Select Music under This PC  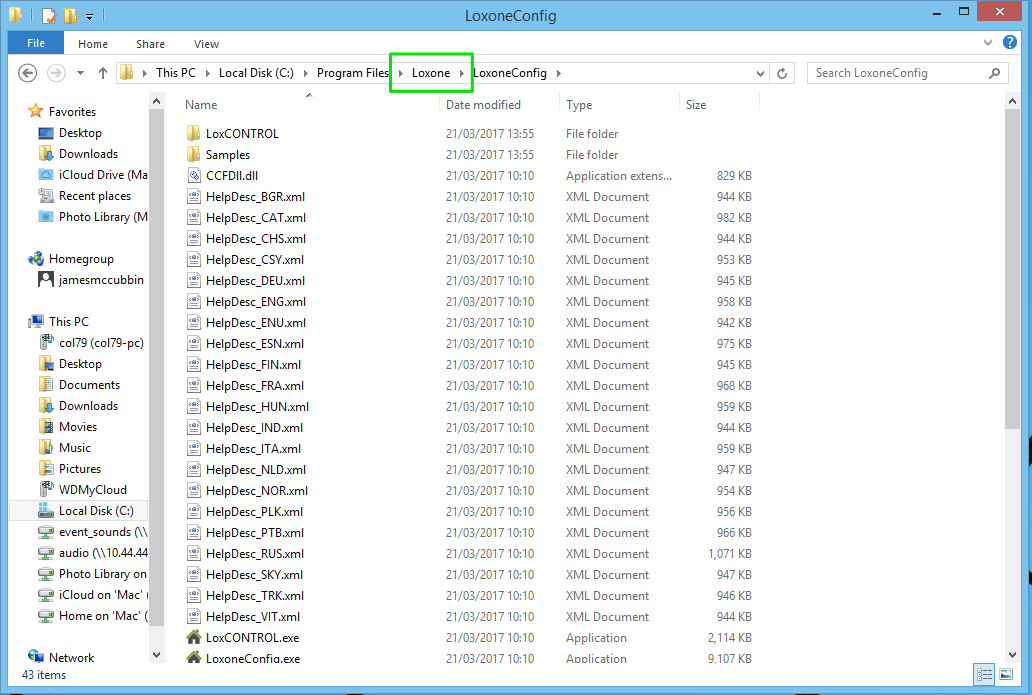[x=75, y=448]
